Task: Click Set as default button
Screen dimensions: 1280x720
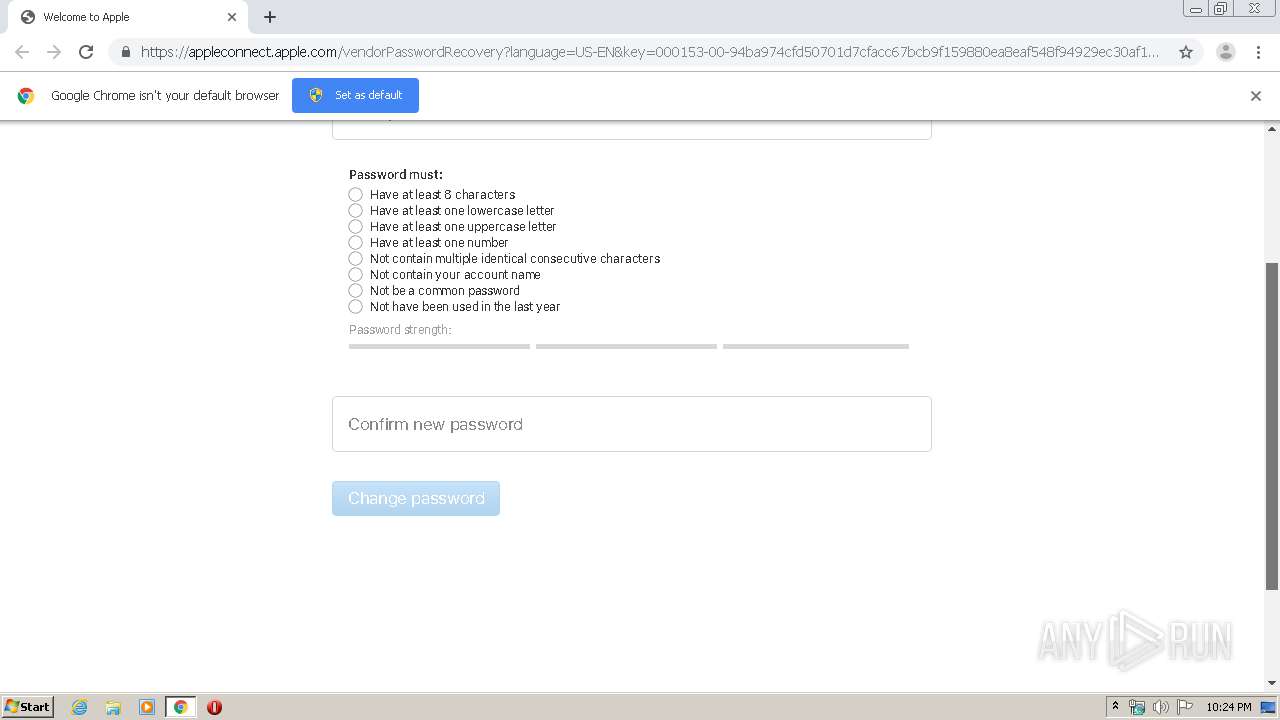Action: pos(355,95)
